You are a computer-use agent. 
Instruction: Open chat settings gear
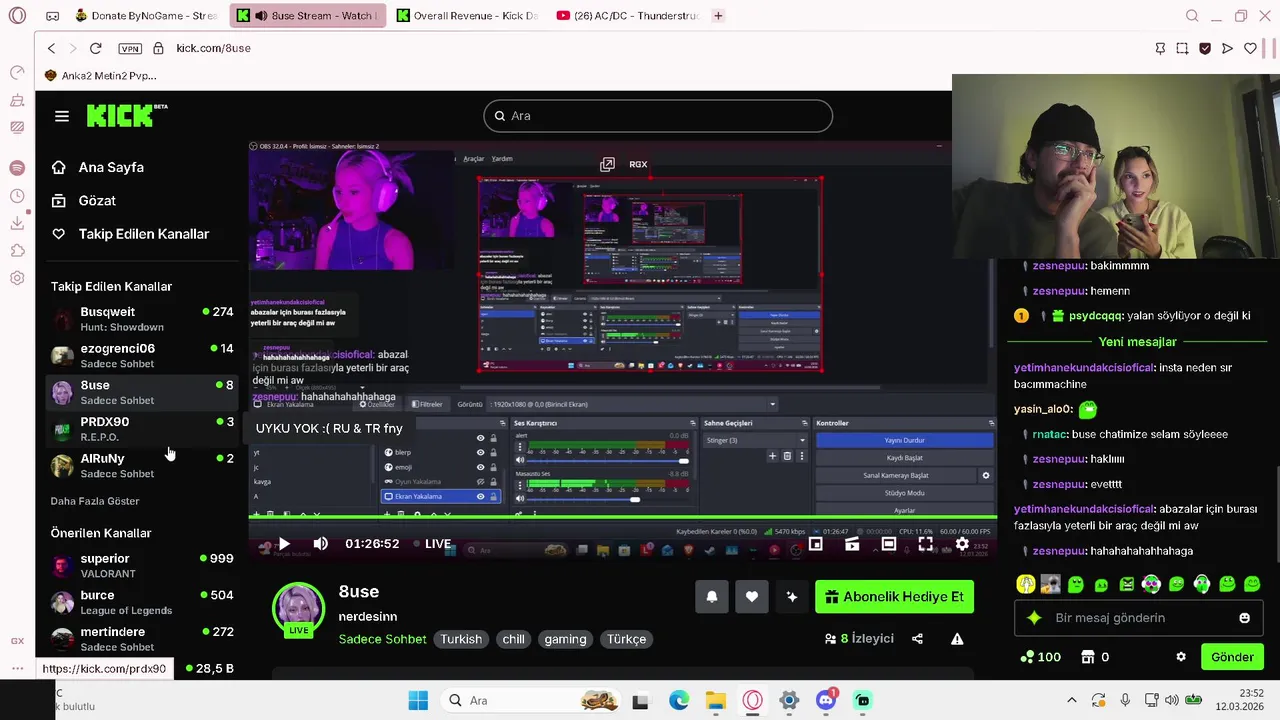[x=1181, y=657]
